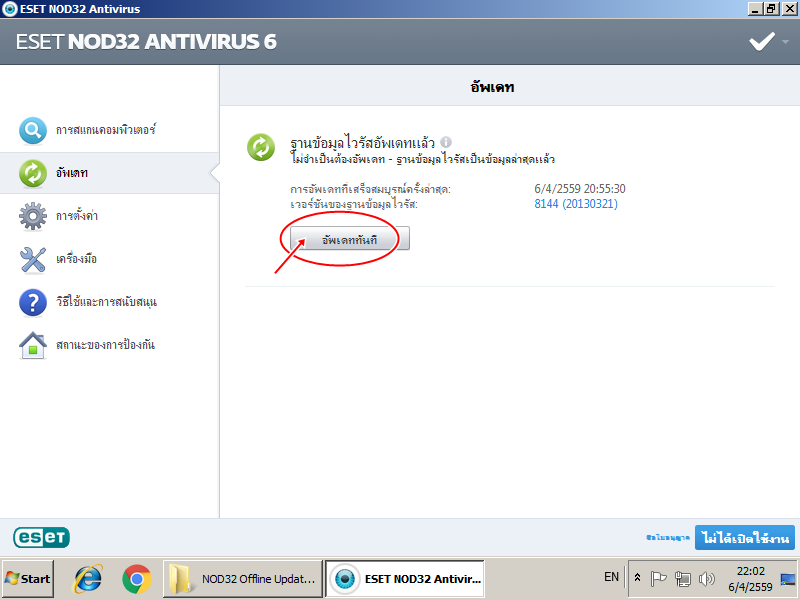Click the blue ไม่ได้เปิดใช้งาน button

[x=745, y=538]
